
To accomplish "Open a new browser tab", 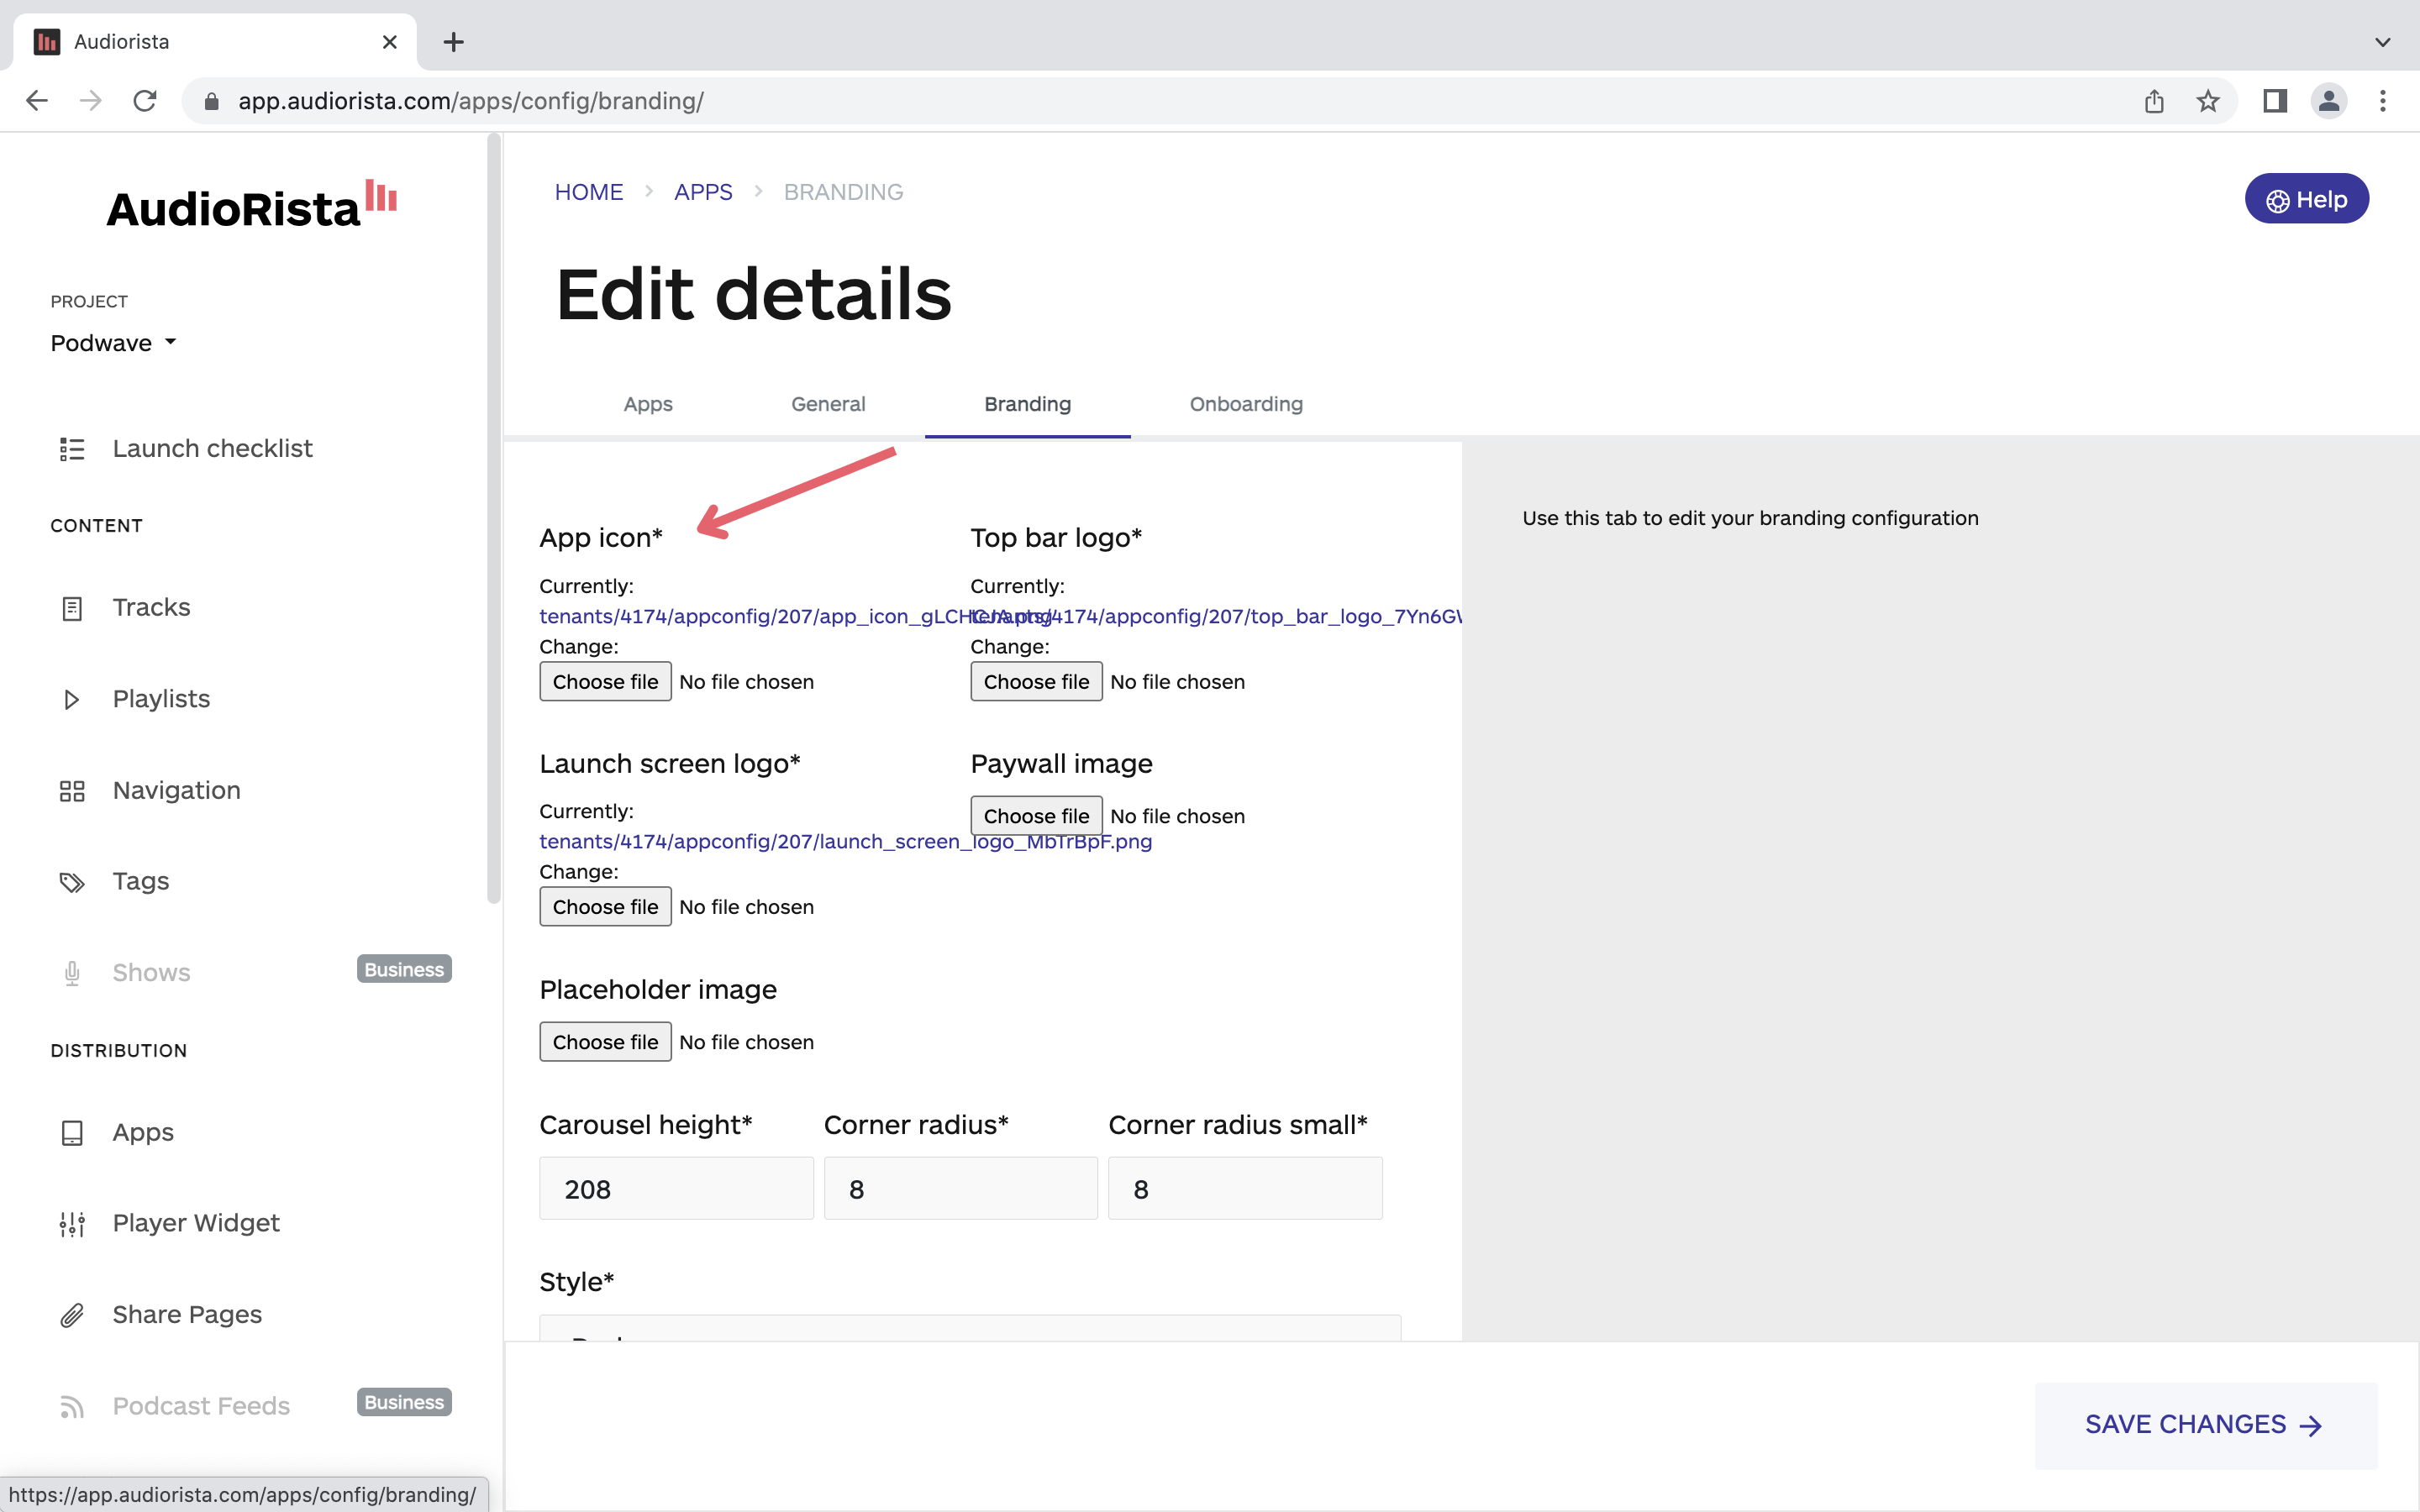I will [x=453, y=42].
